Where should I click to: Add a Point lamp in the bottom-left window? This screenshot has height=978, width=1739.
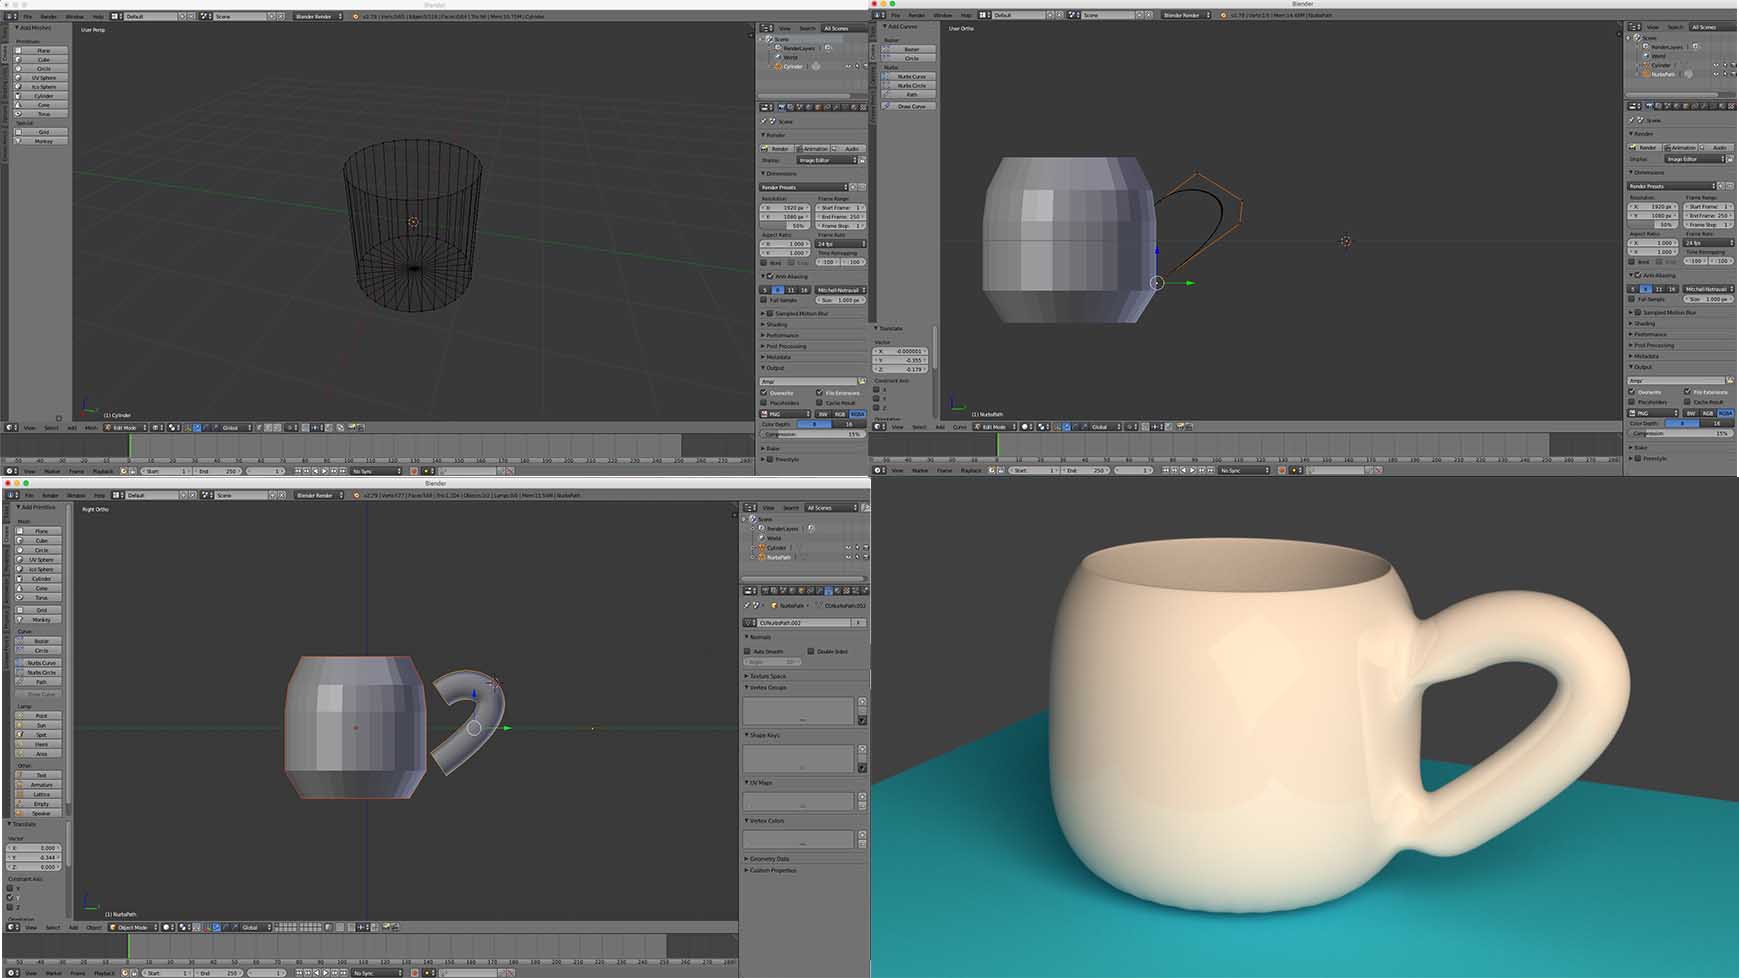click(40, 716)
